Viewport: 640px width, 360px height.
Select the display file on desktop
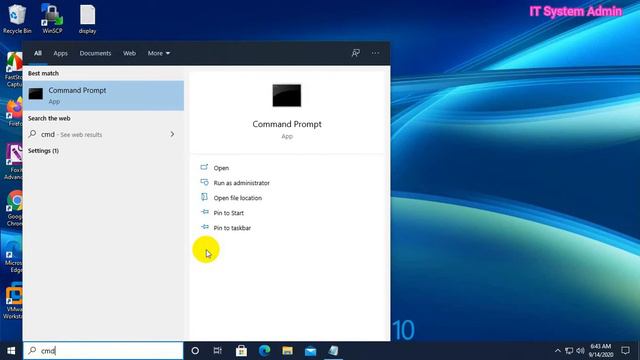[x=87, y=19]
